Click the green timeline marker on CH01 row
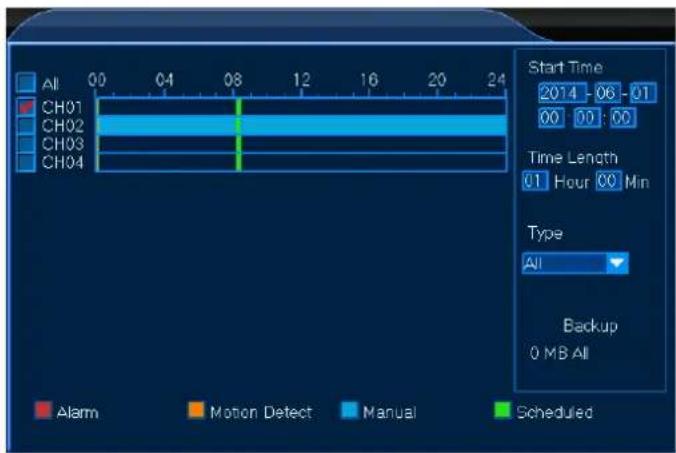This screenshot has height=453, width=676. [239, 107]
